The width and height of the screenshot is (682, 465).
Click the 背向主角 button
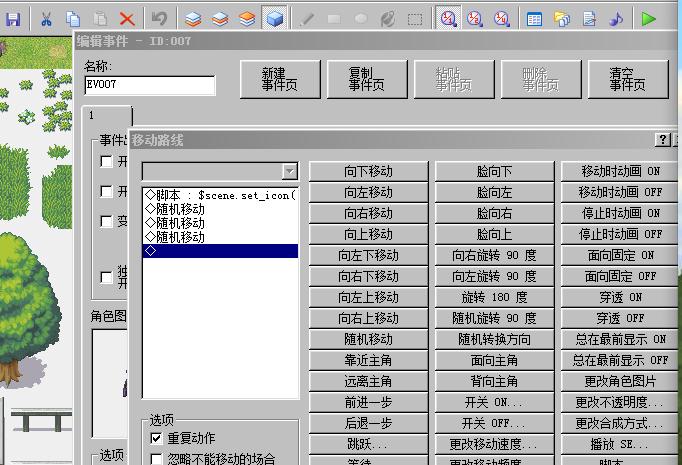495,381
